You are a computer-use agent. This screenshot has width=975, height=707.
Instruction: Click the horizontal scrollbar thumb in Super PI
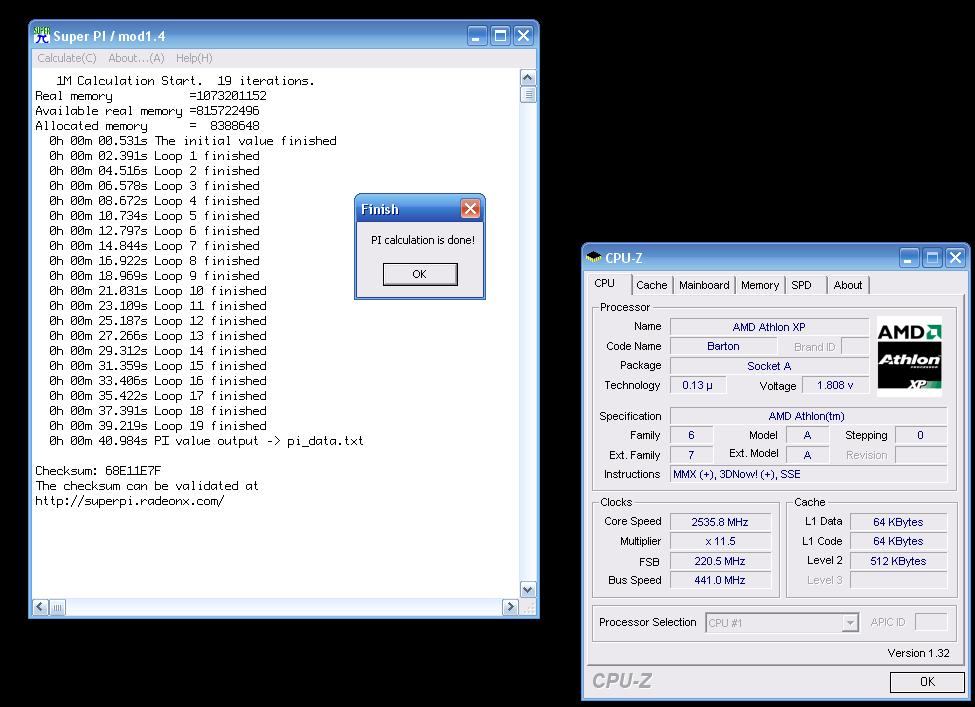[x=57, y=607]
